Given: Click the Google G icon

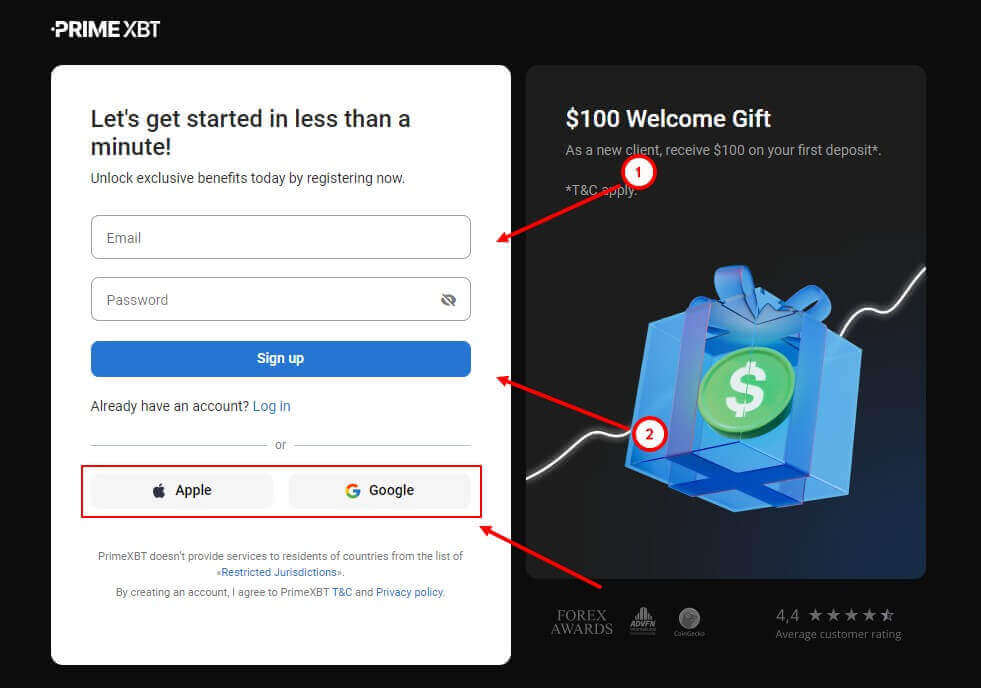Looking at the screenshot, I should [x=353, y=491].
